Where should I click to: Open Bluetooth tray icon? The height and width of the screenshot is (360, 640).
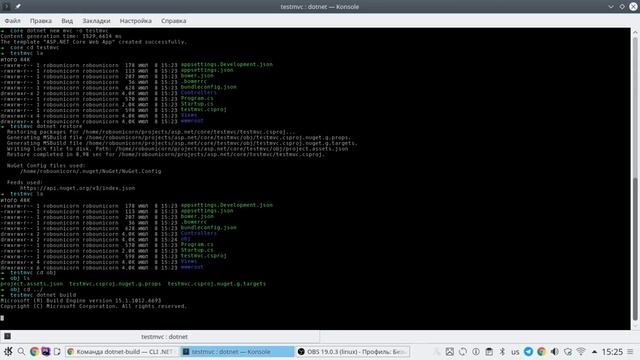click(502, 351)
